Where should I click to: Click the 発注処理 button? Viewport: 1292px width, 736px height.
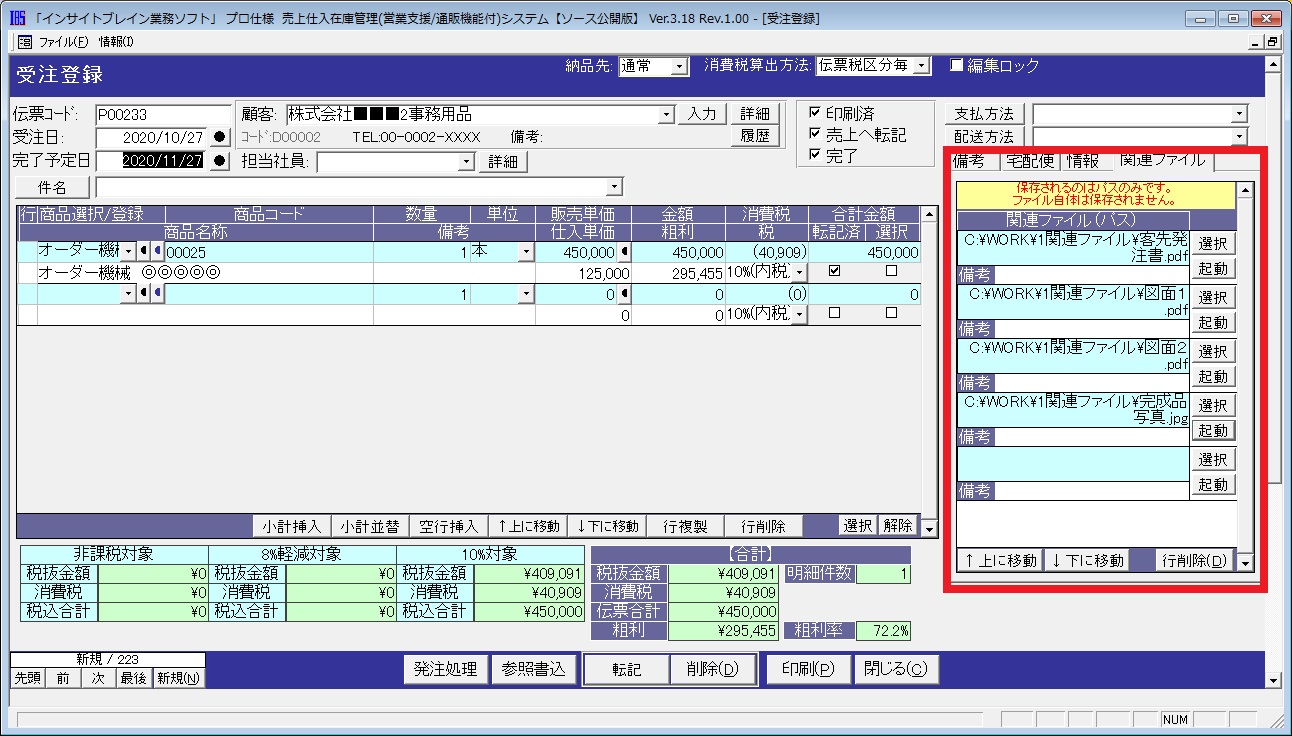pyautogui.click(x=446, y=670)
